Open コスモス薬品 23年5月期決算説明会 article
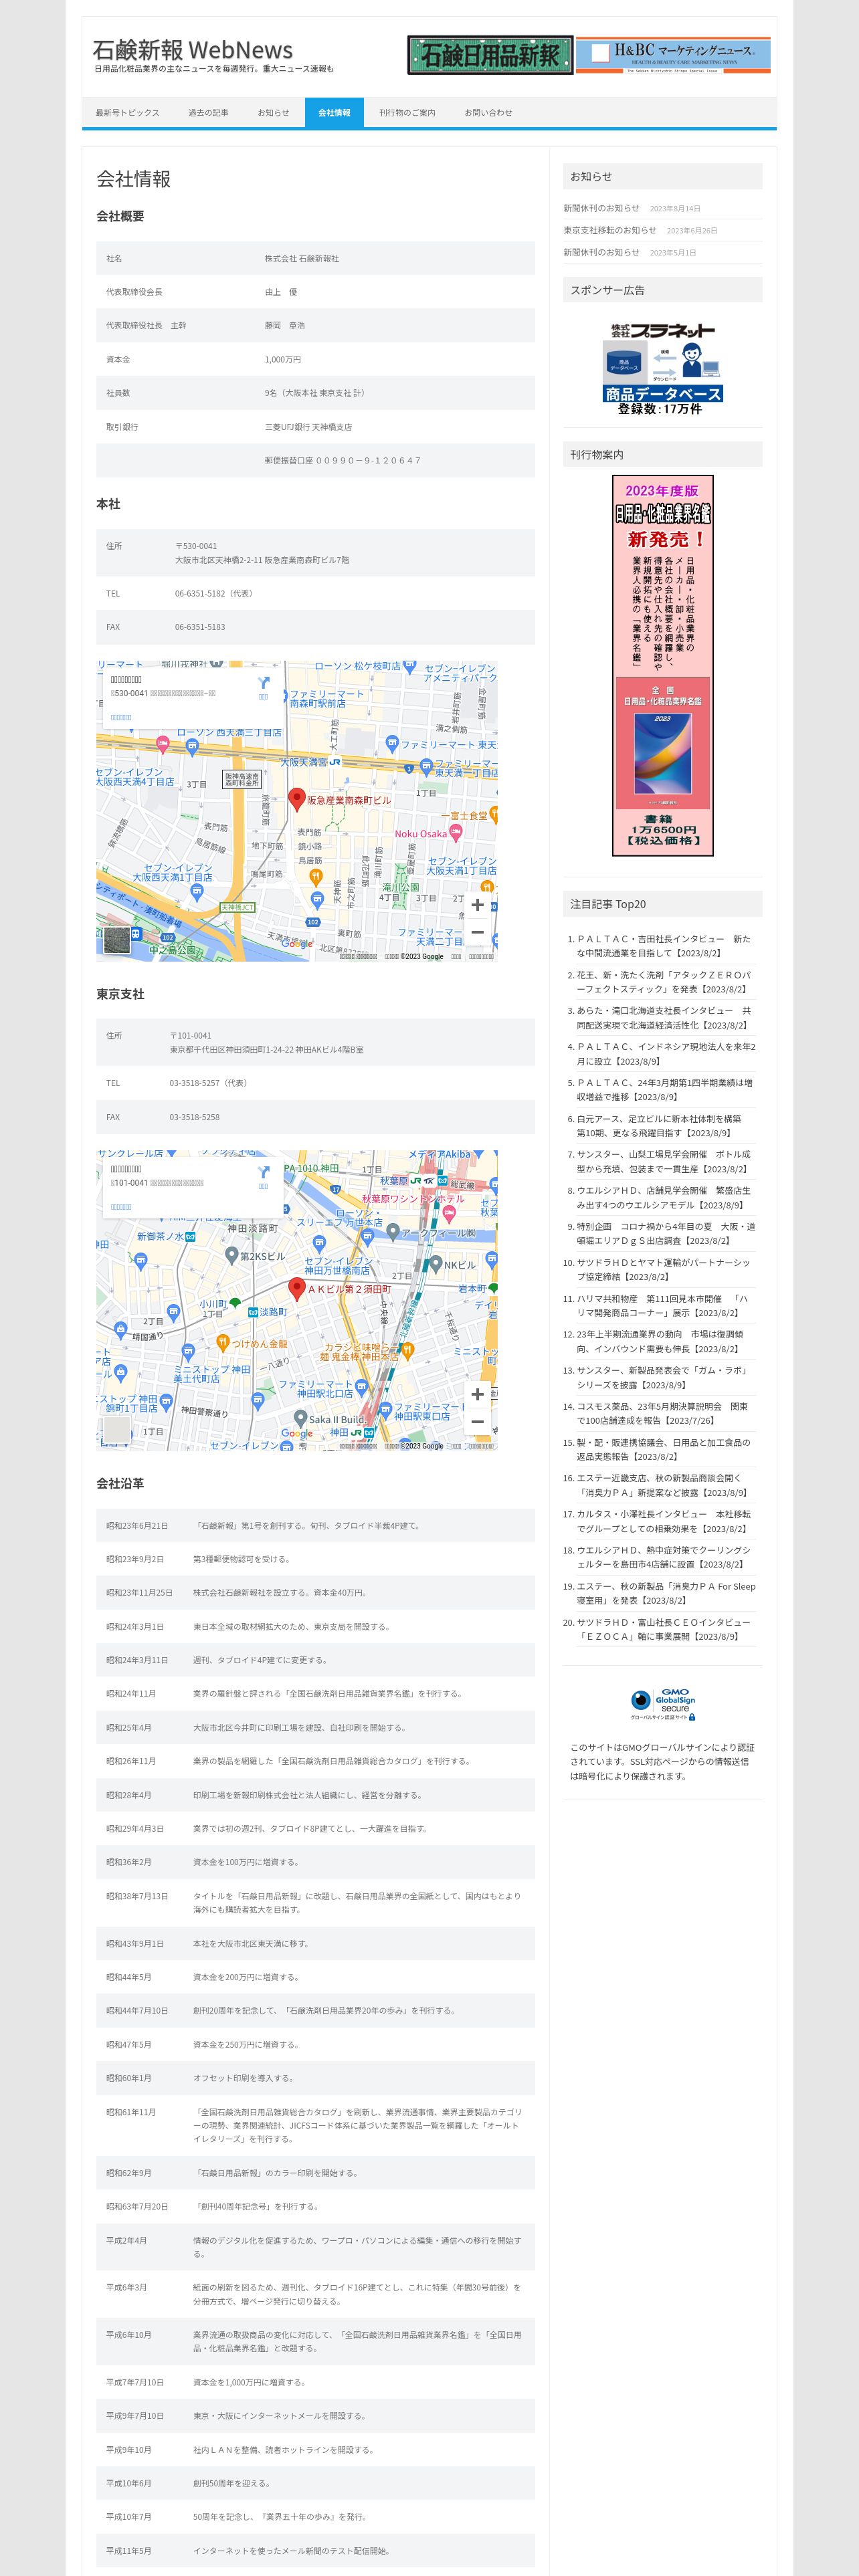 pos(662,1413)
